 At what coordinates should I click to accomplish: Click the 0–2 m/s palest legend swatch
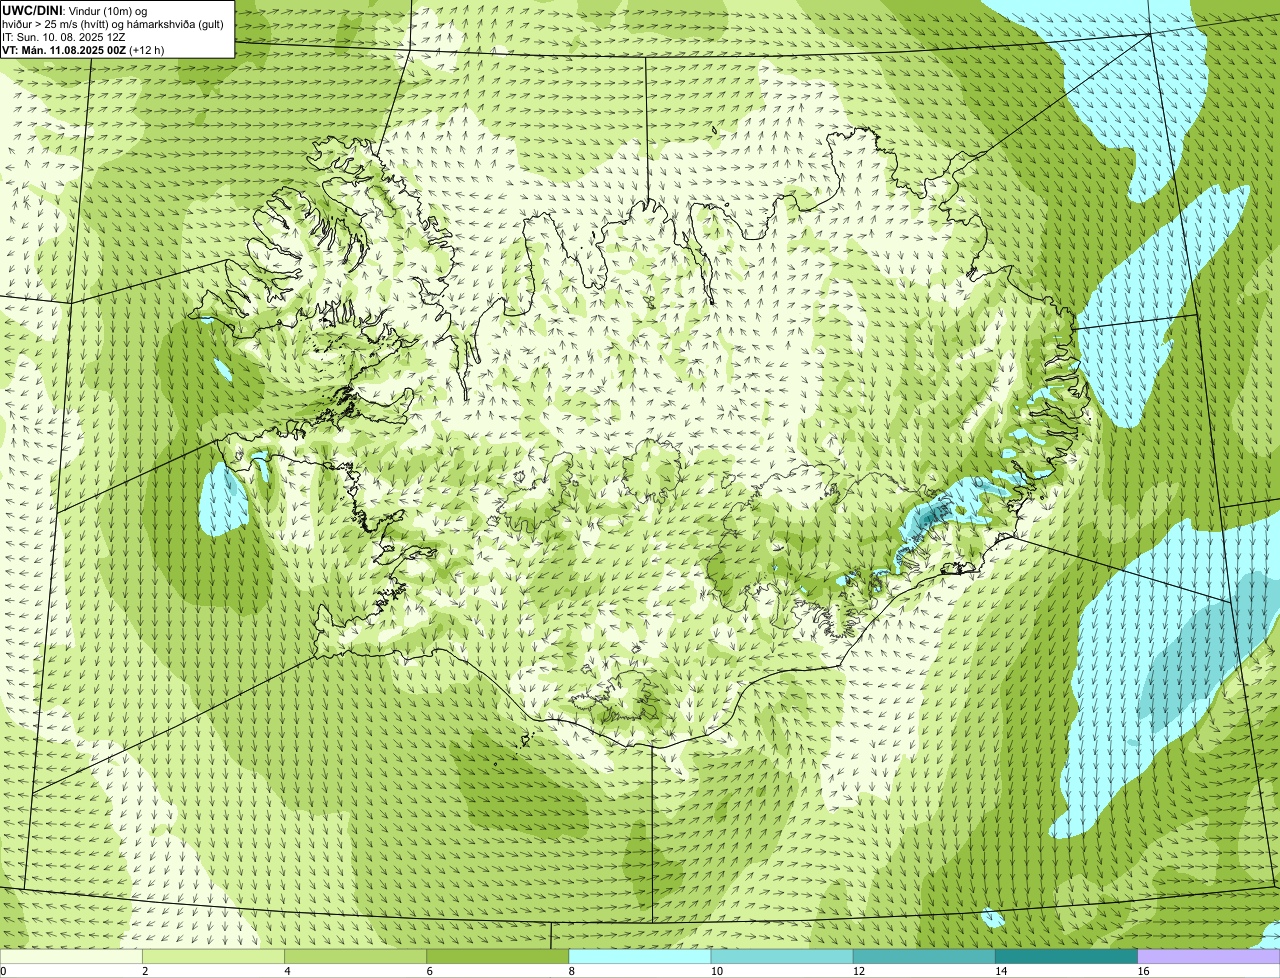point(71,957)
